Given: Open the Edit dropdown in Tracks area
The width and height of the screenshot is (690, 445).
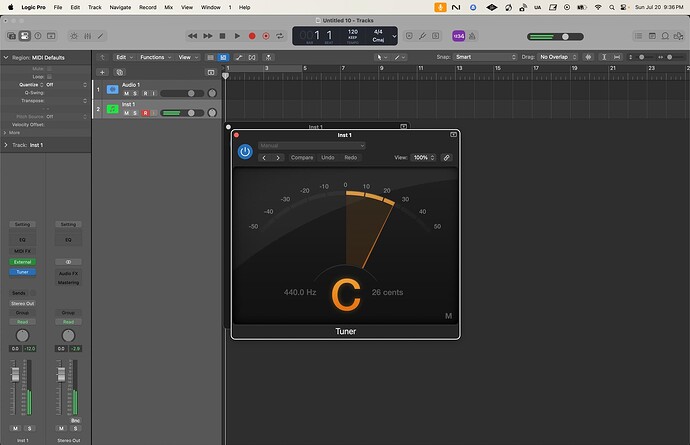Looking at the screenshot, I should [x=125, y=57].
